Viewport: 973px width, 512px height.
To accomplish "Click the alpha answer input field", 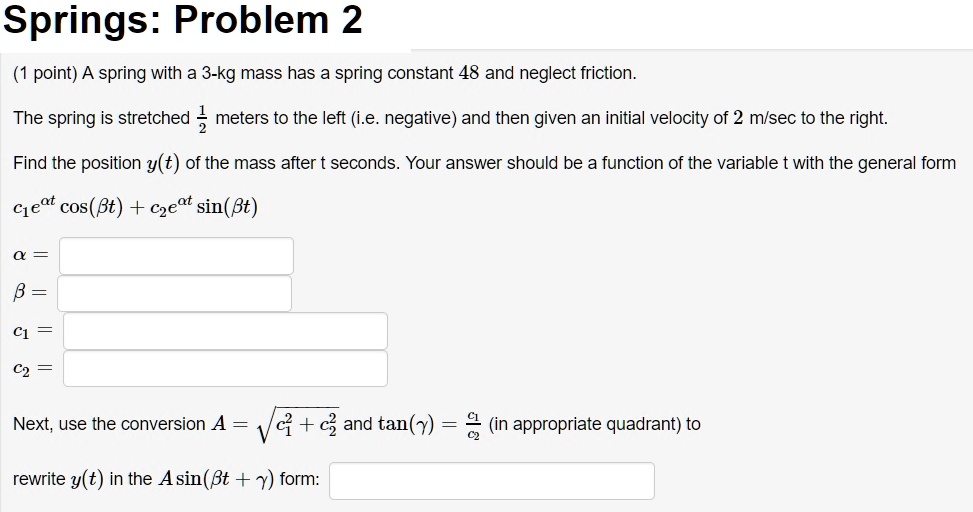I will pos(176,256).
